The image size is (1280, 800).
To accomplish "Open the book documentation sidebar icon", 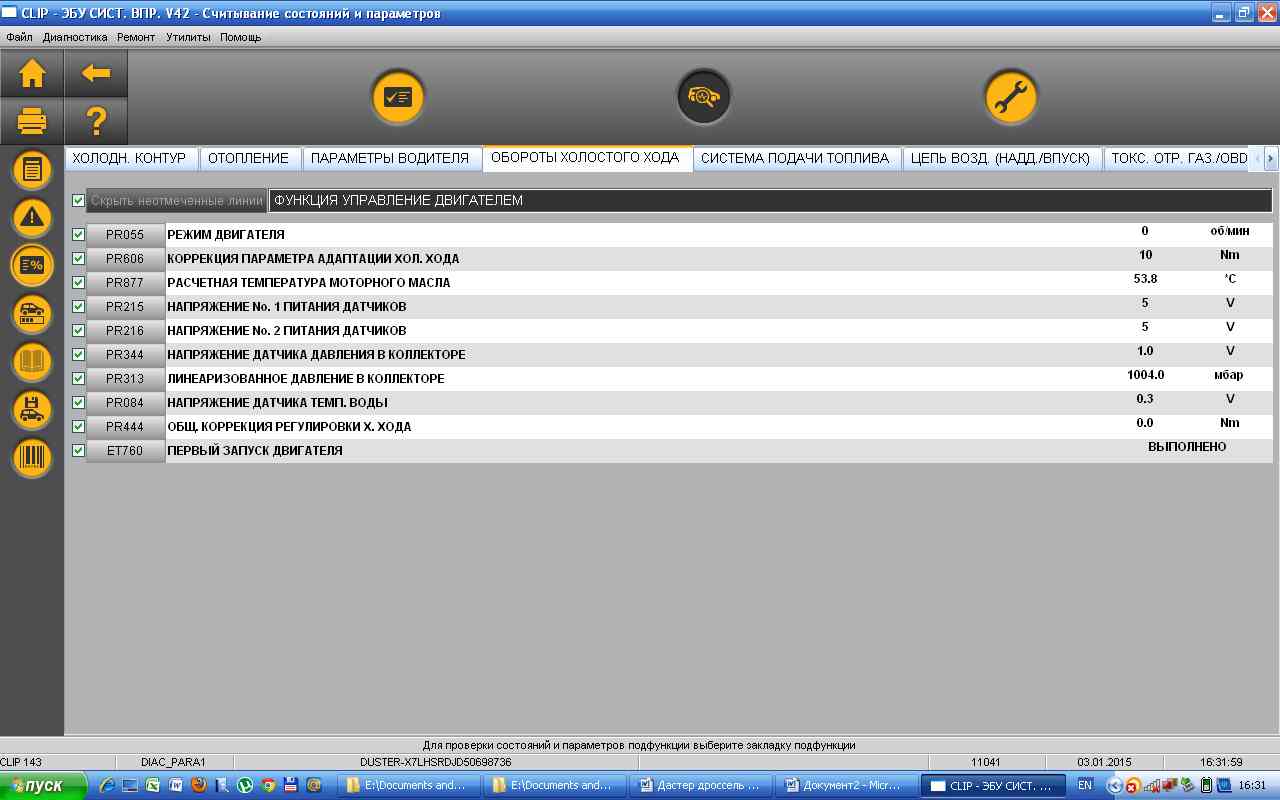I will (x=32, y=362).
